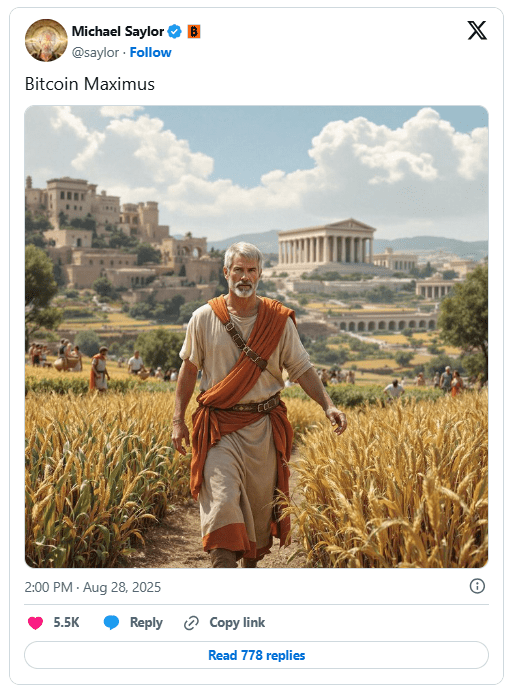Click the blue verified checkmark badge
The height and width of the screenshot is (689, 517).
175,32
